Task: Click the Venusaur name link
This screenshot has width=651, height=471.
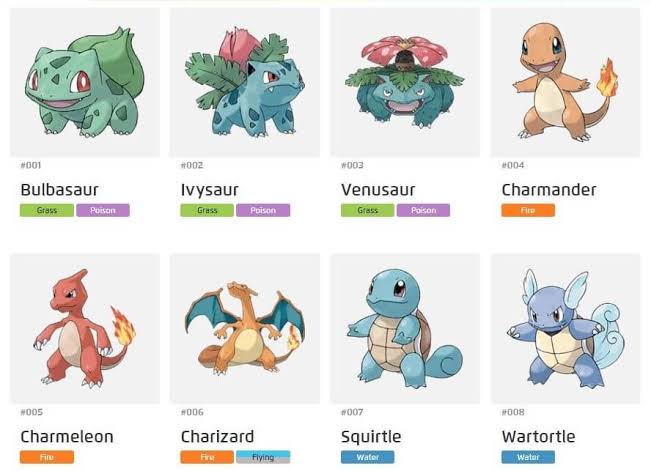Action: pos(378,190)
